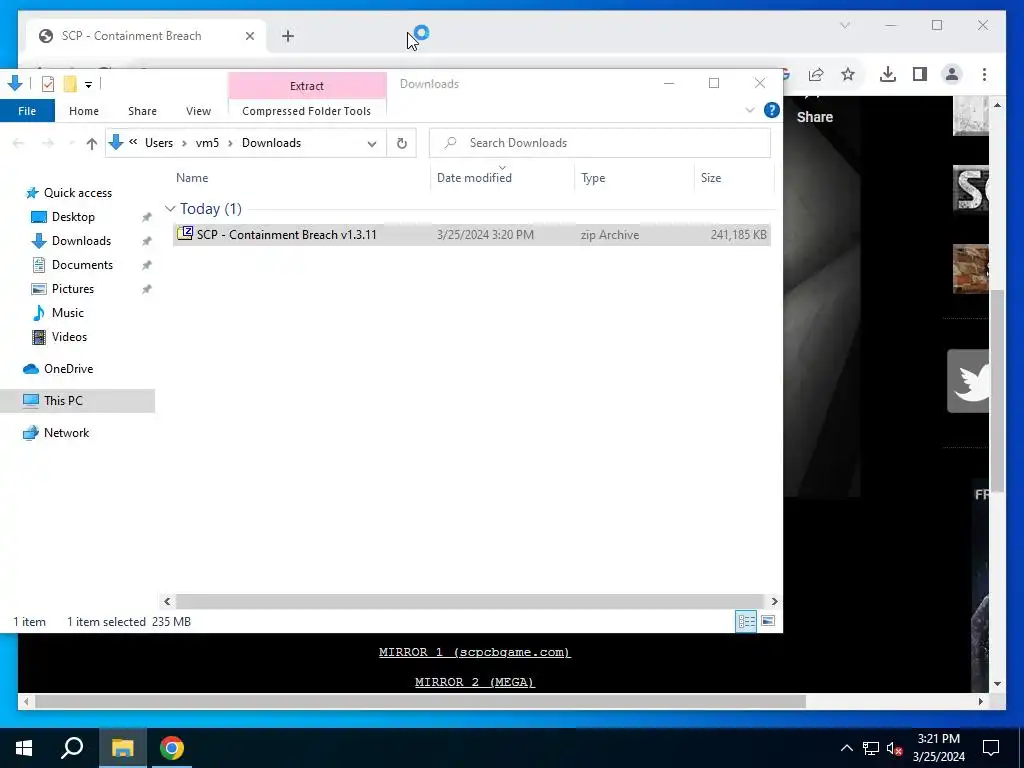Open Chrome profile menu
This screenshot has width=1024, height=768.
(x=952, y=74)
